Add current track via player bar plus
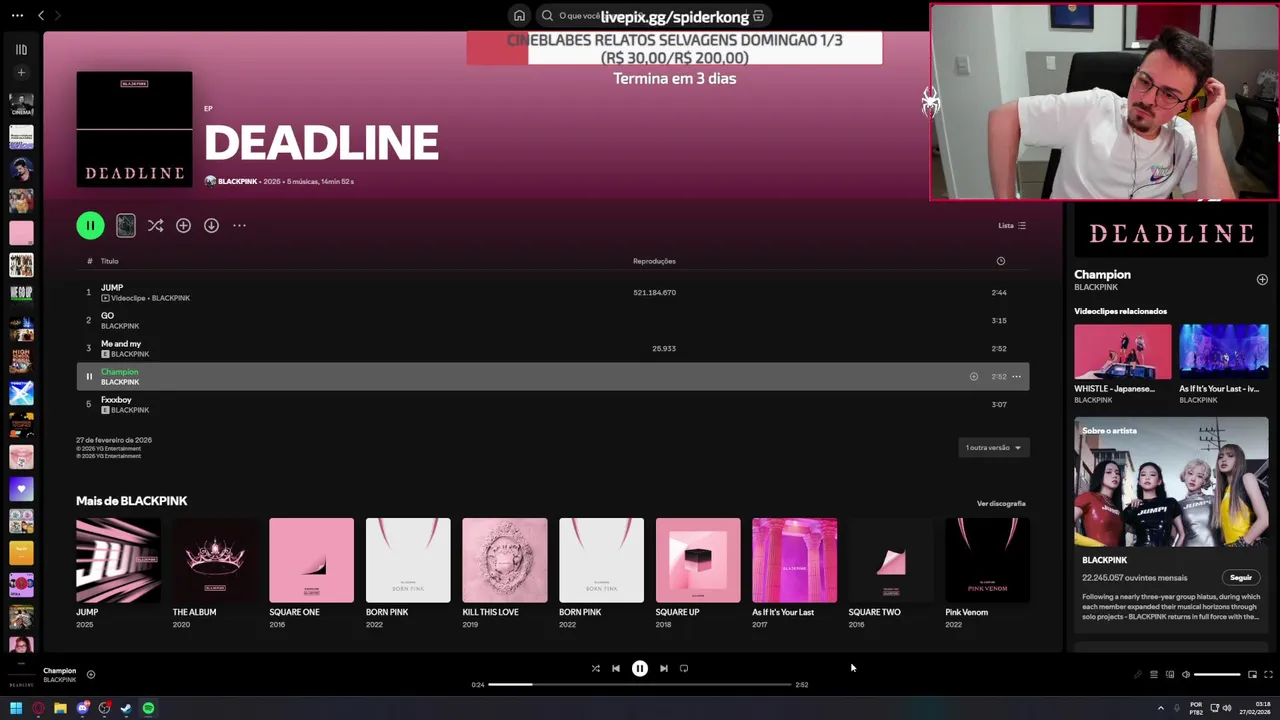Screen dimensions: 1280x720 [x=90, y=675]
